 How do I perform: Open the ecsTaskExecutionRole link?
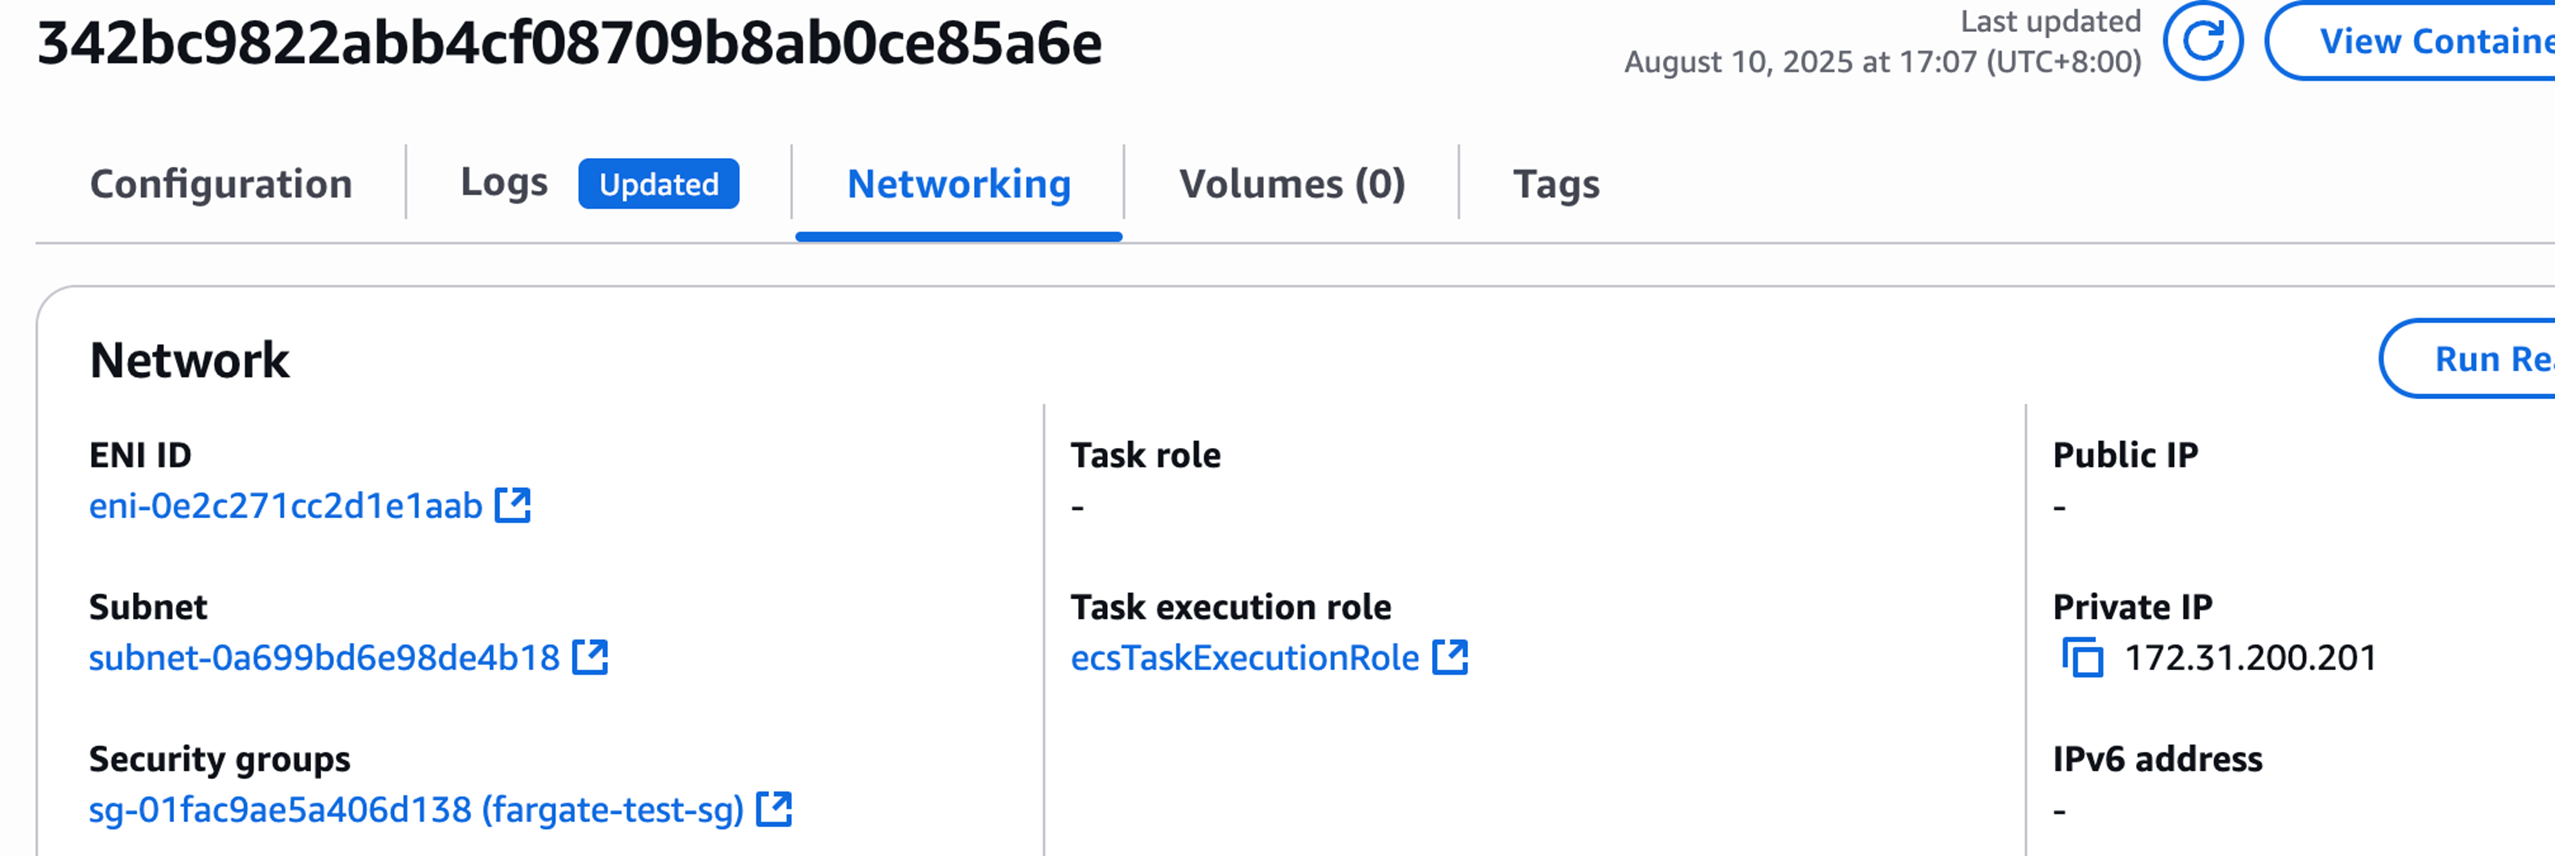click(x=1245, y=658)
